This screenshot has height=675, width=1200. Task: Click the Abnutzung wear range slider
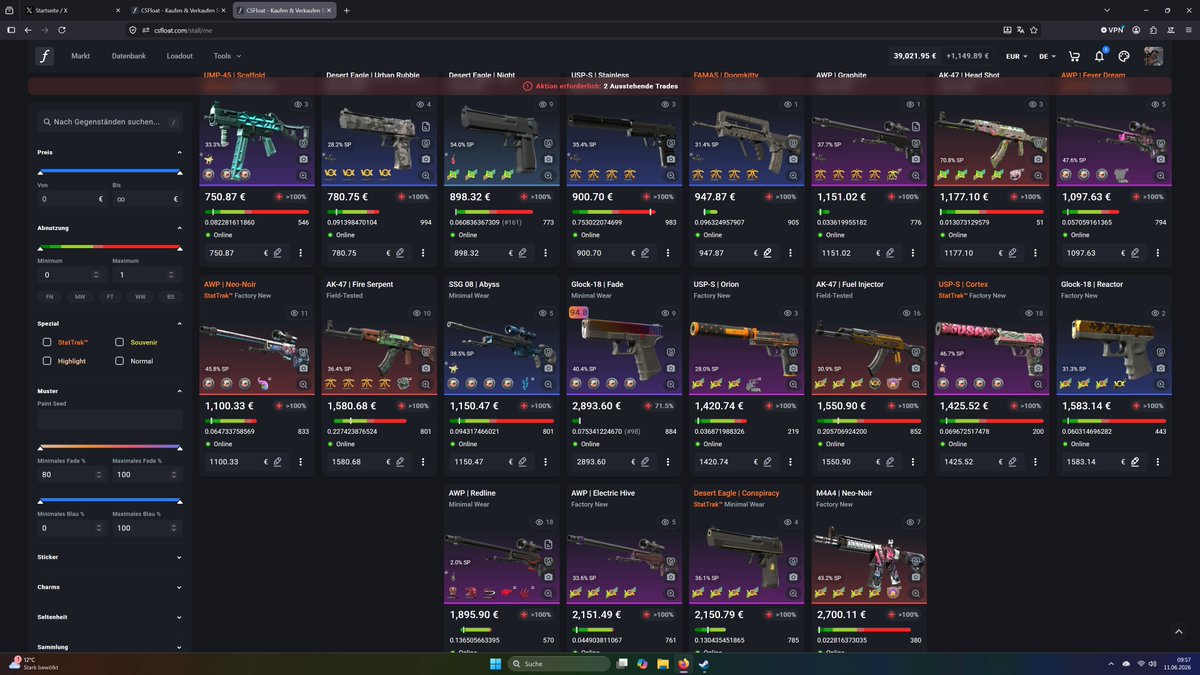coord(110,247)
